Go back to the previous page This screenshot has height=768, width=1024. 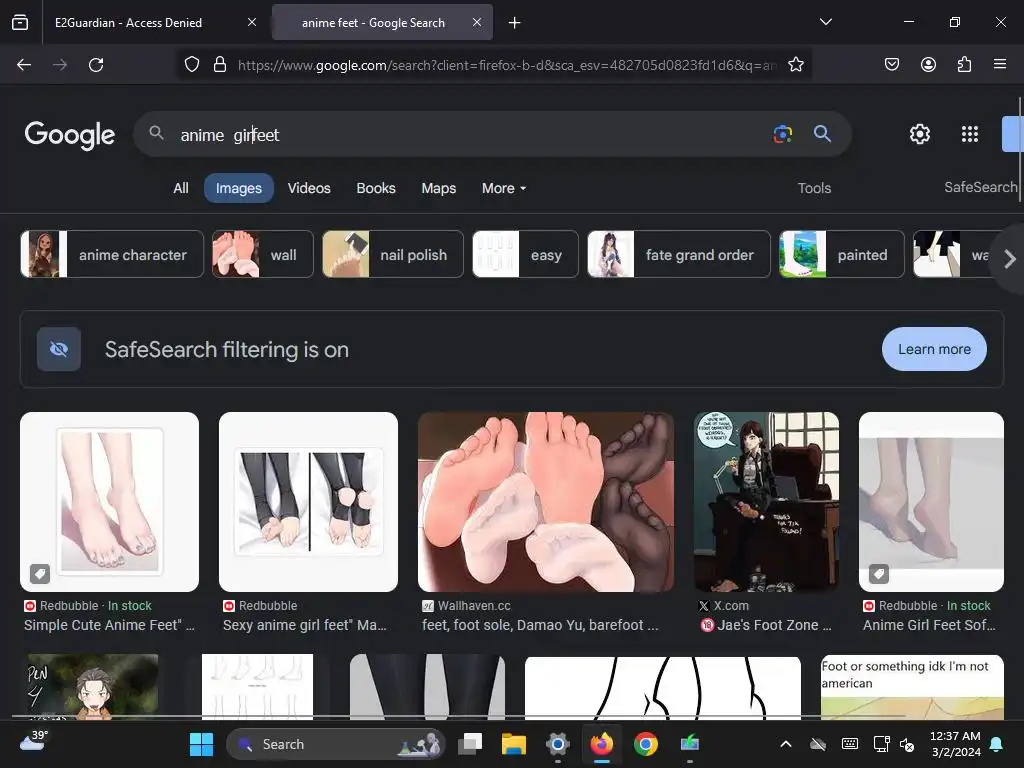(x=24, y=65)
